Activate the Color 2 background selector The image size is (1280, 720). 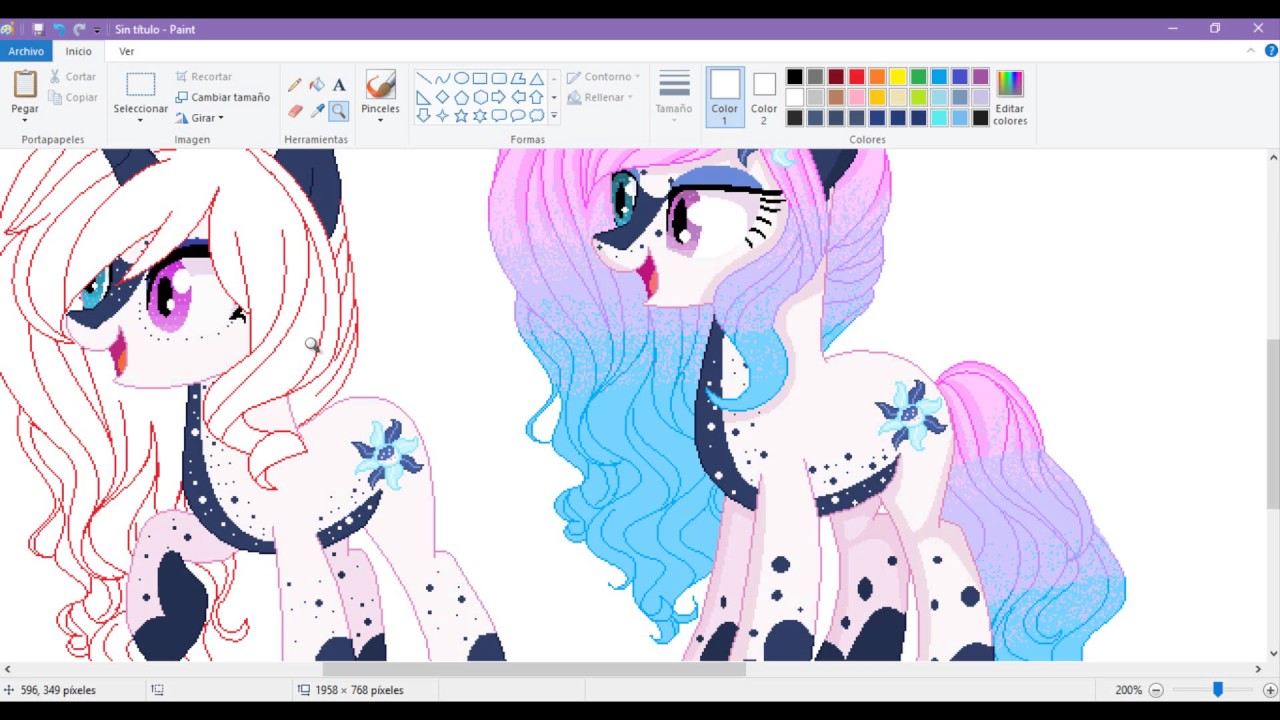[764, 97]
